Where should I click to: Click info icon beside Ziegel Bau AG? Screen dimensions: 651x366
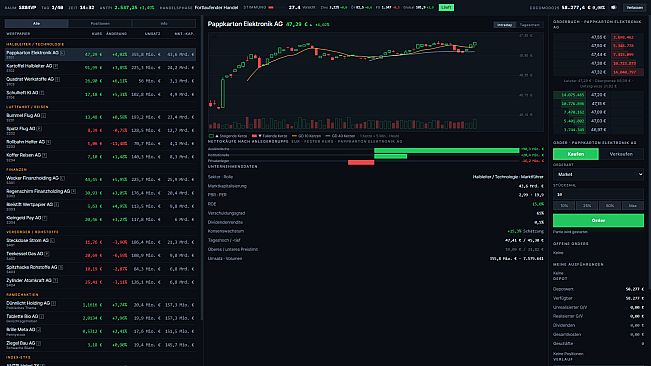coord(39,343)
